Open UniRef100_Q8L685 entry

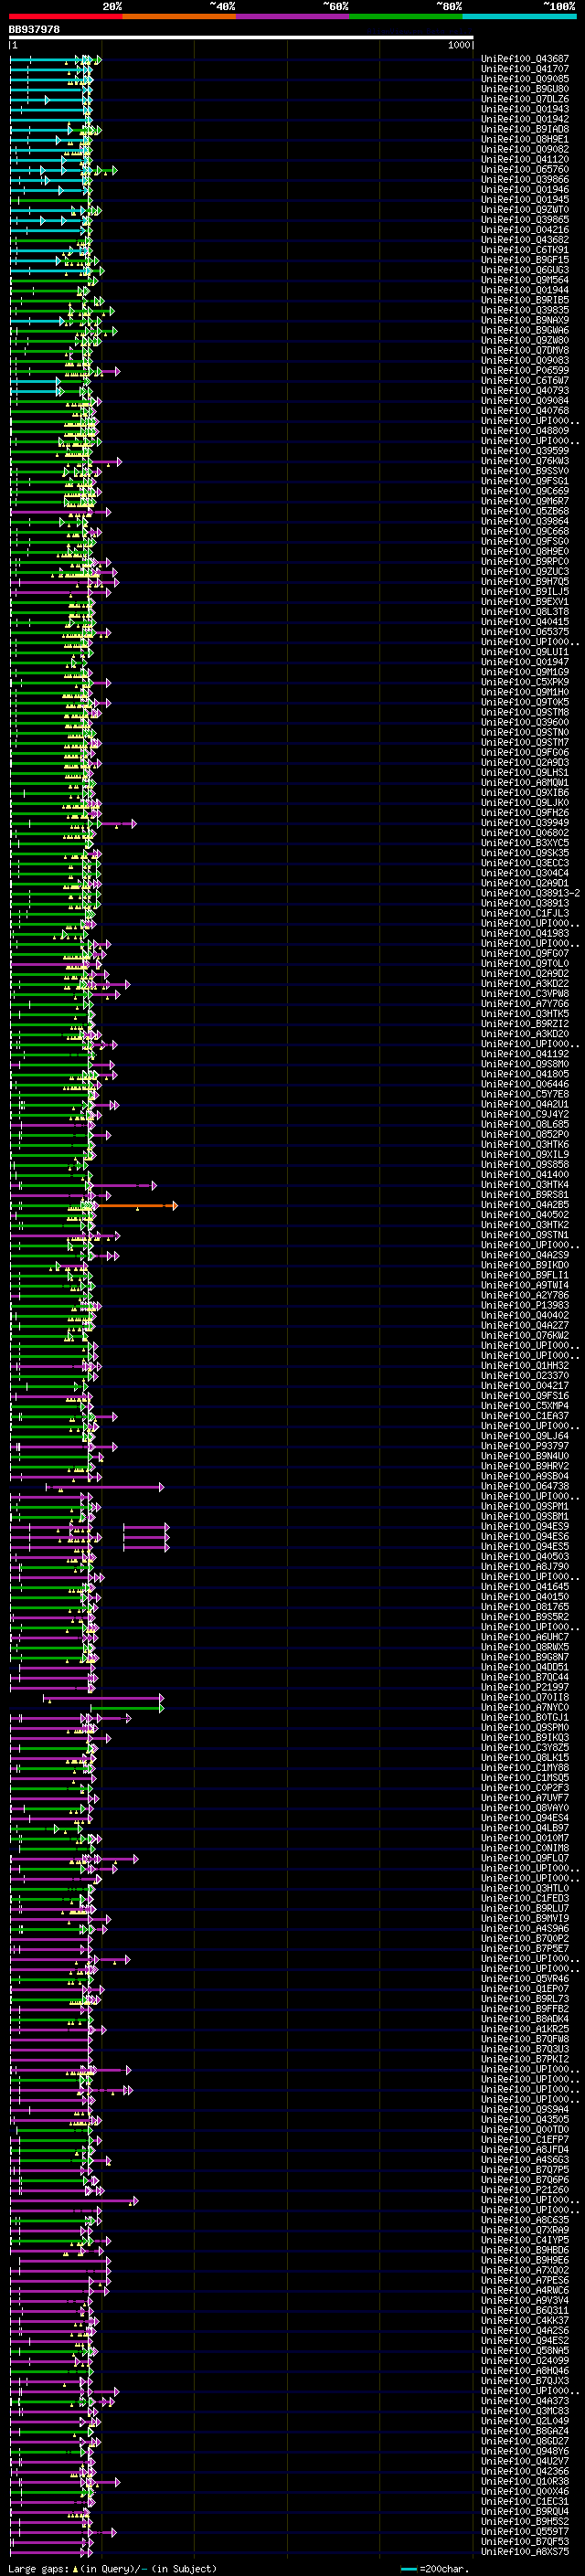tap(525, 1124)
